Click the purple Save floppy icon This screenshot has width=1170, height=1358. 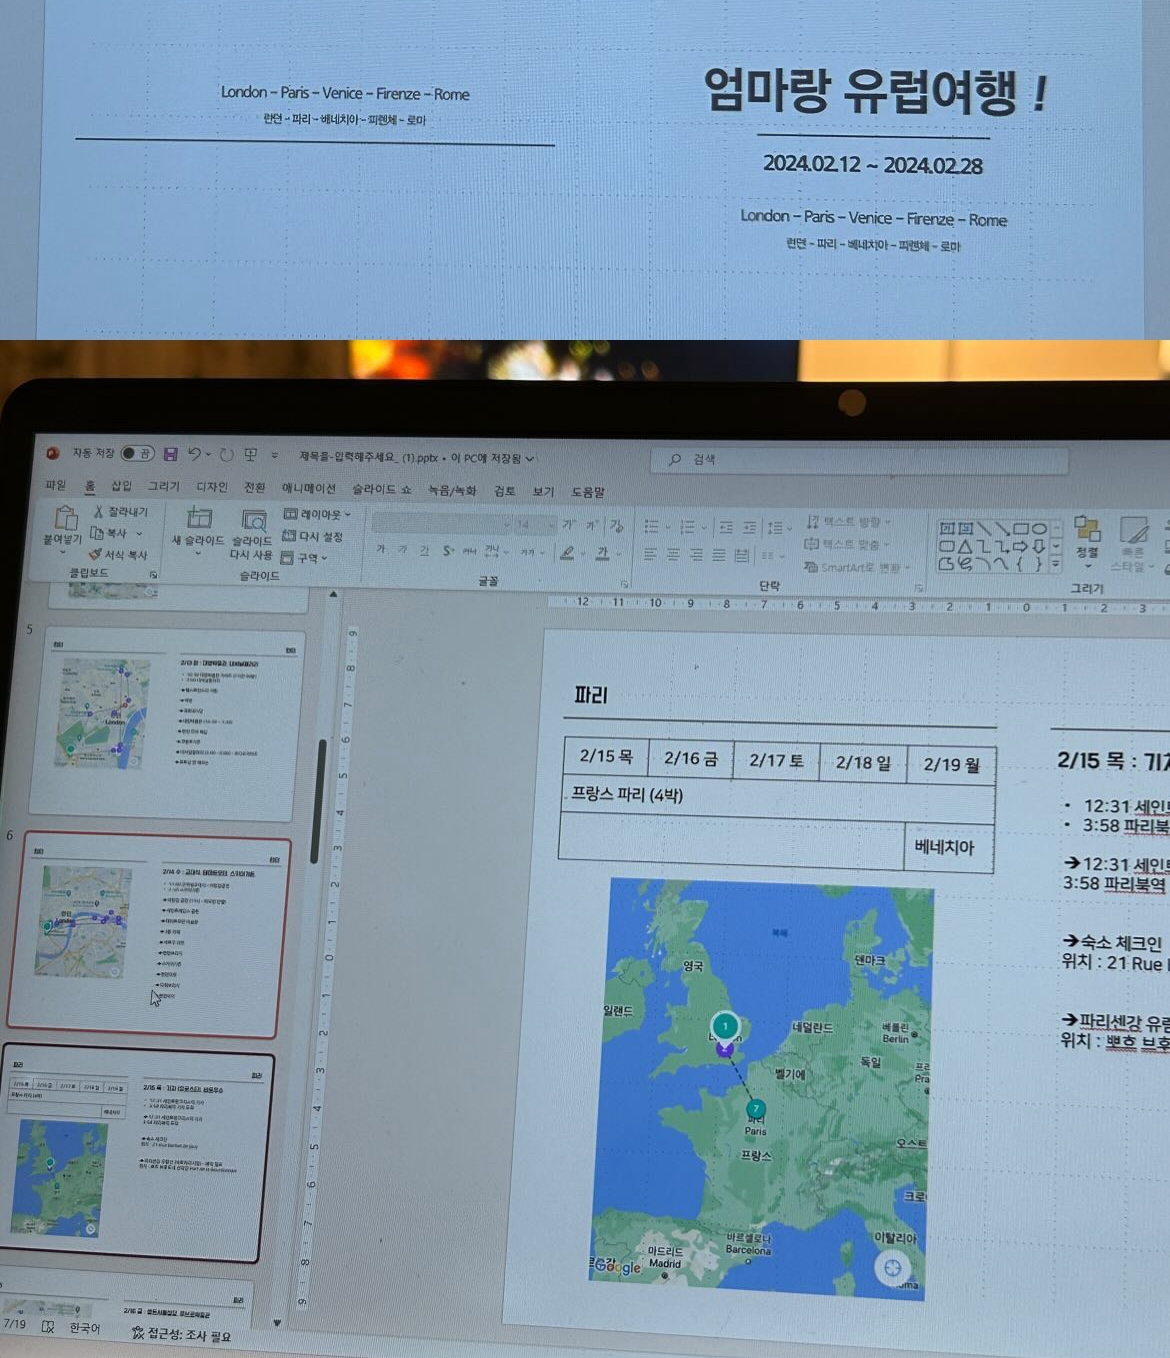coord(170,455)
